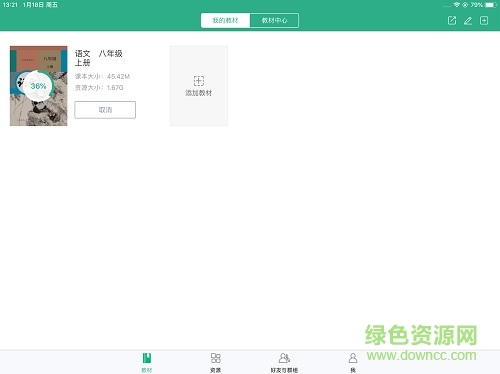This screenshot has width=500, height=374.
Task: Open the 资源 bottom navigation tab
Action: (x=216, y=362)
